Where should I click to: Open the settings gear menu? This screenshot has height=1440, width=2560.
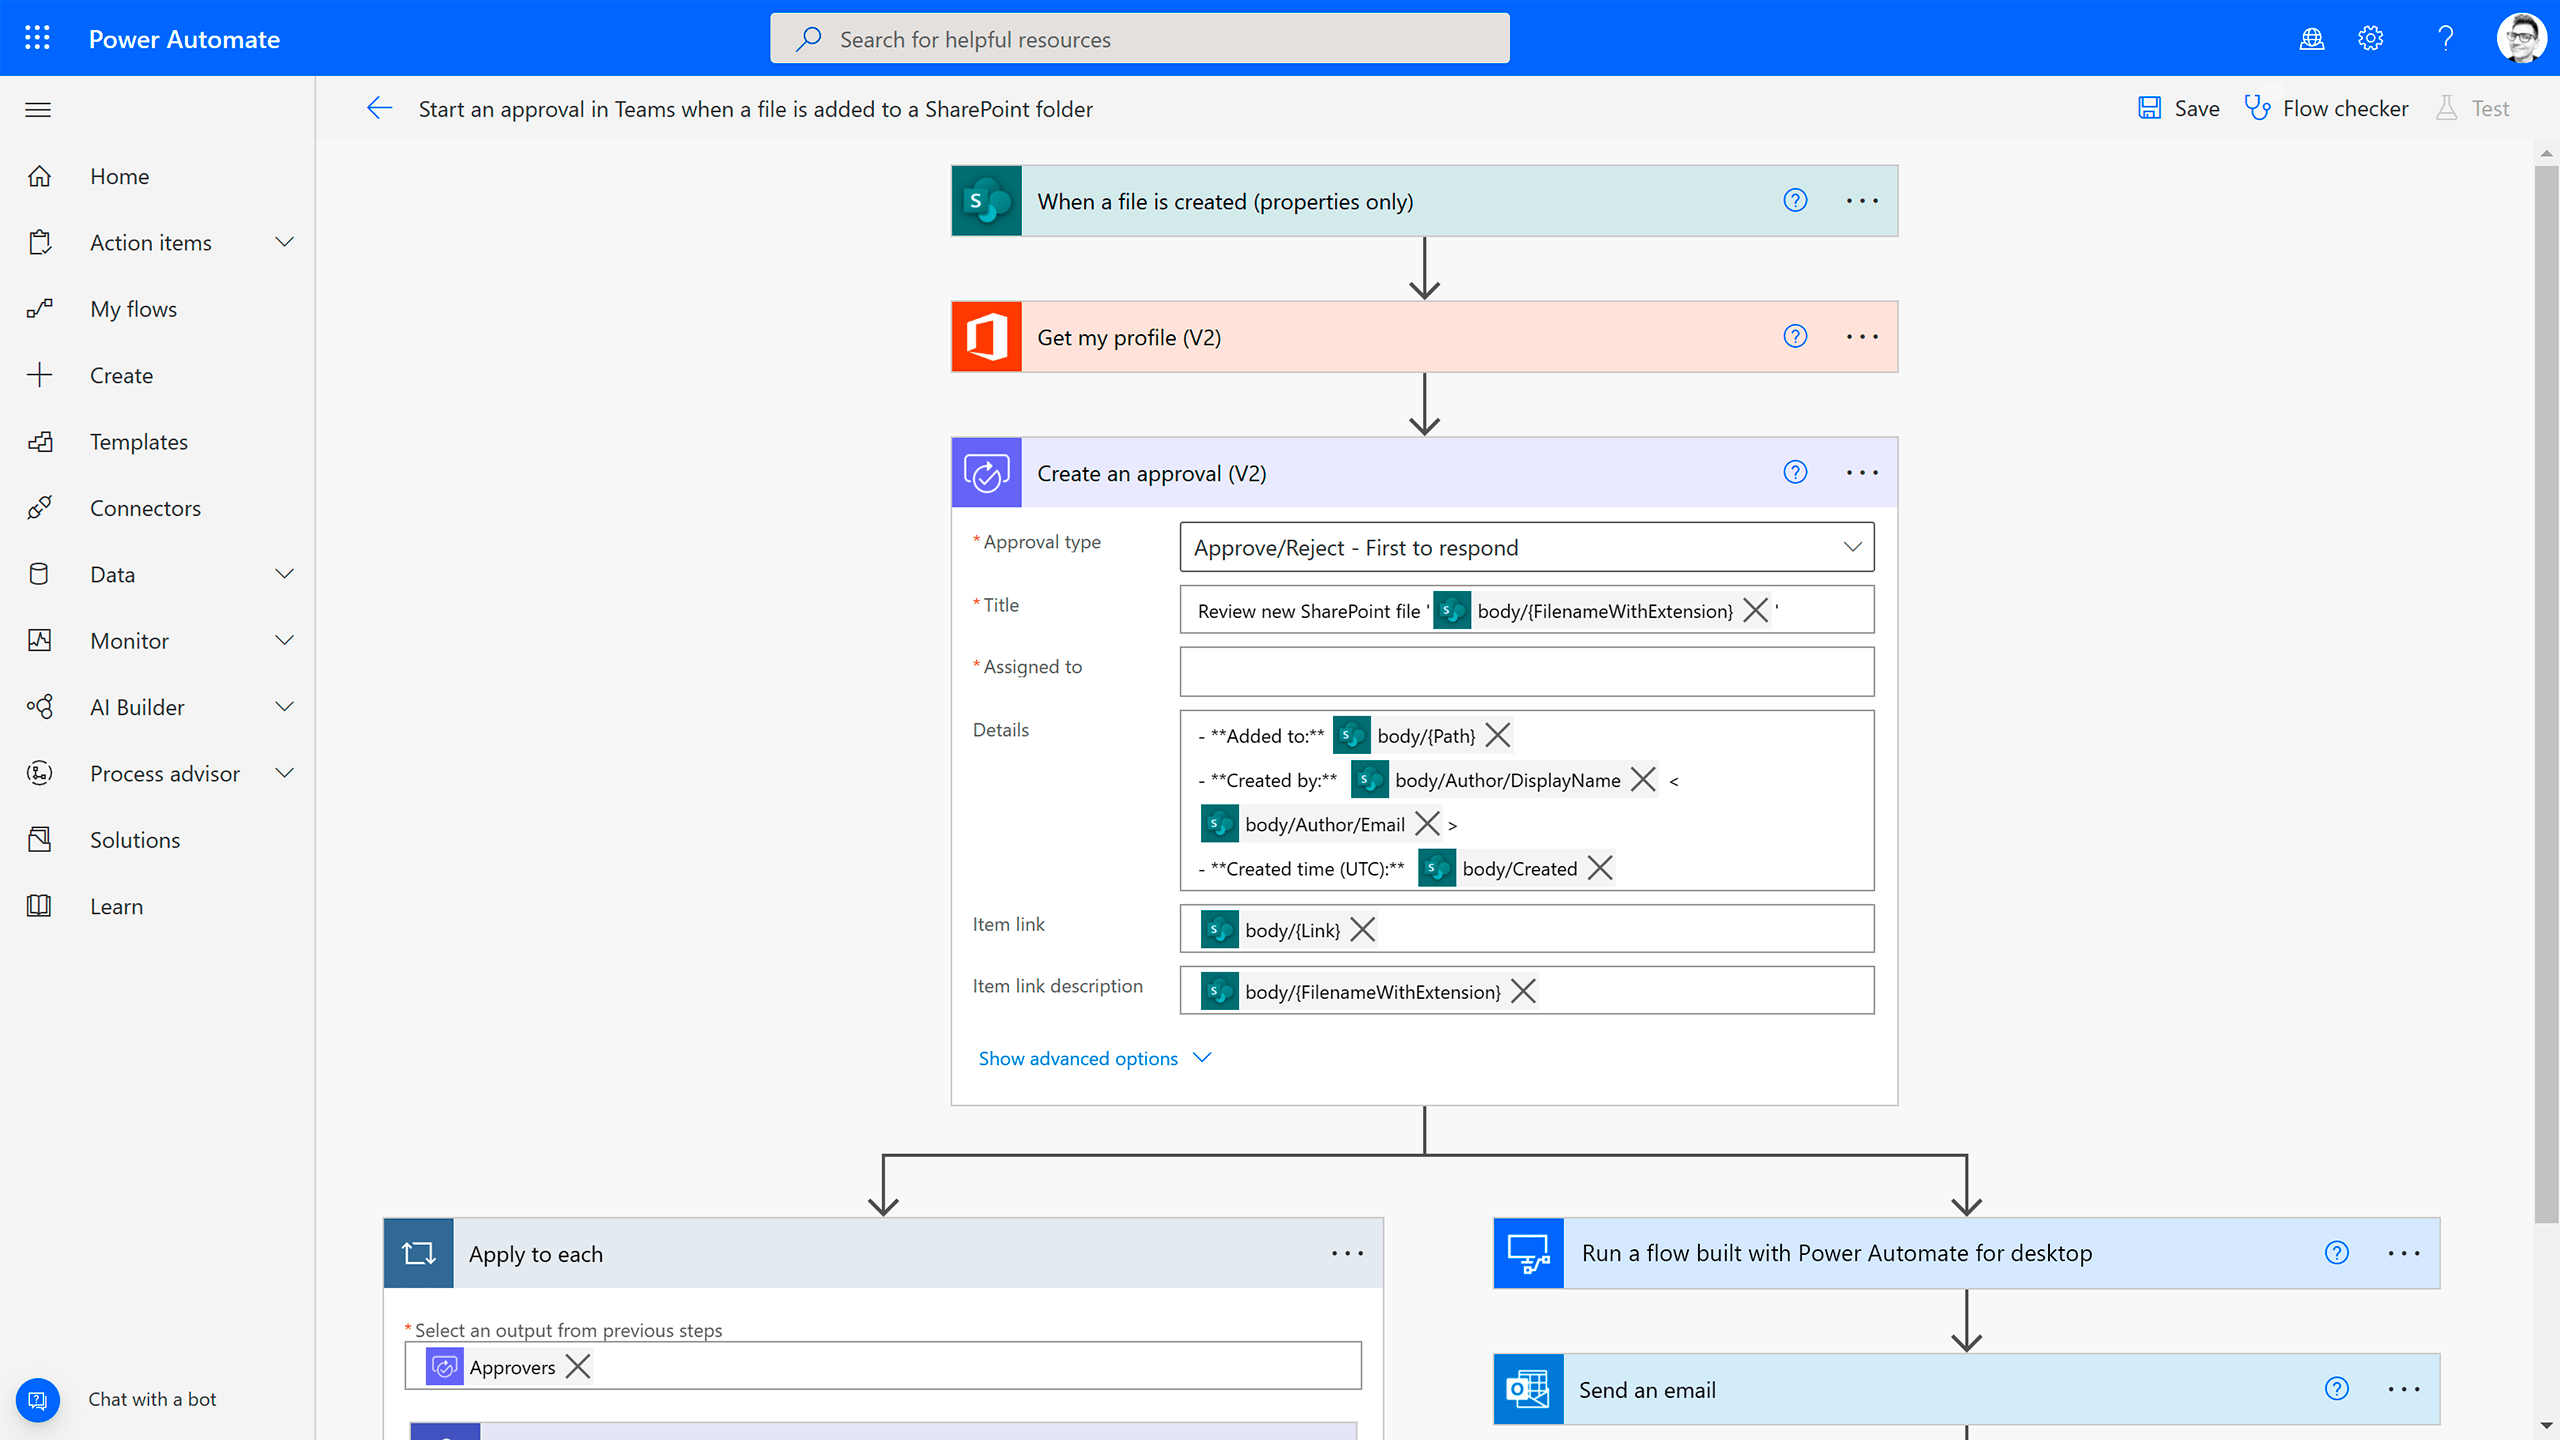tap(2372, 39)
